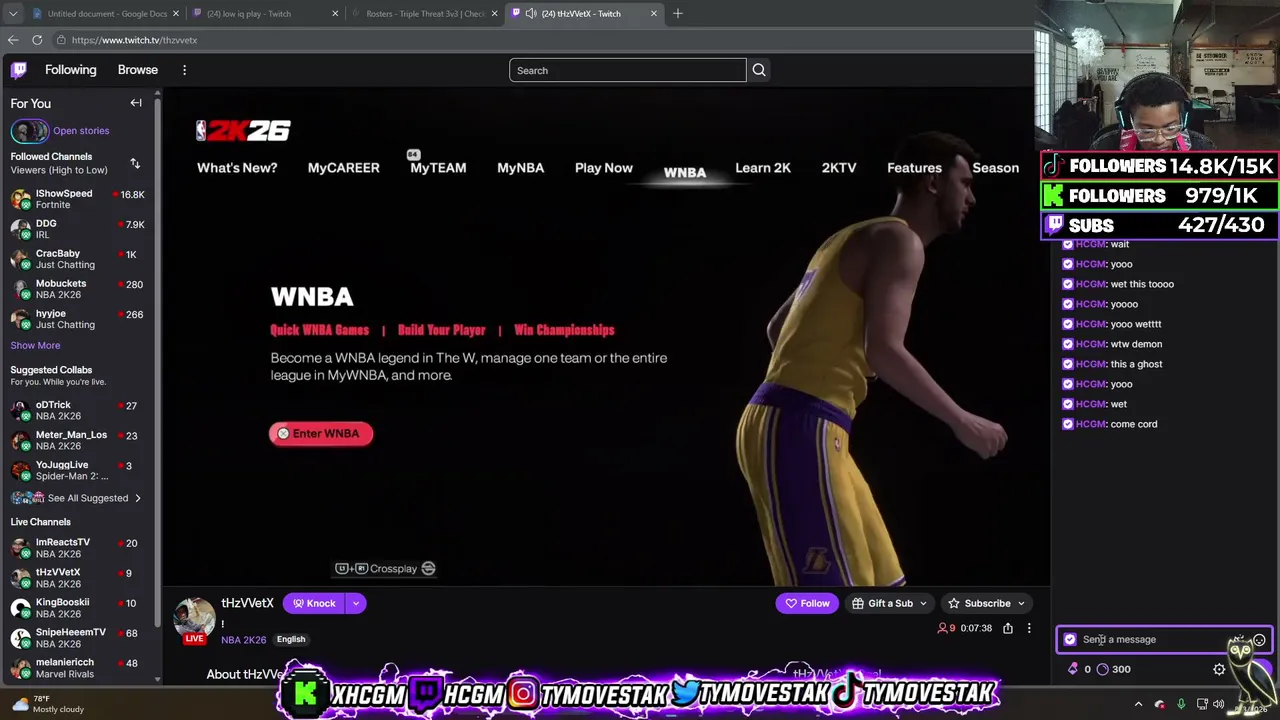Open the three-dot more menu beside Browse
The image size is (1280, 720).
point(184,70)
